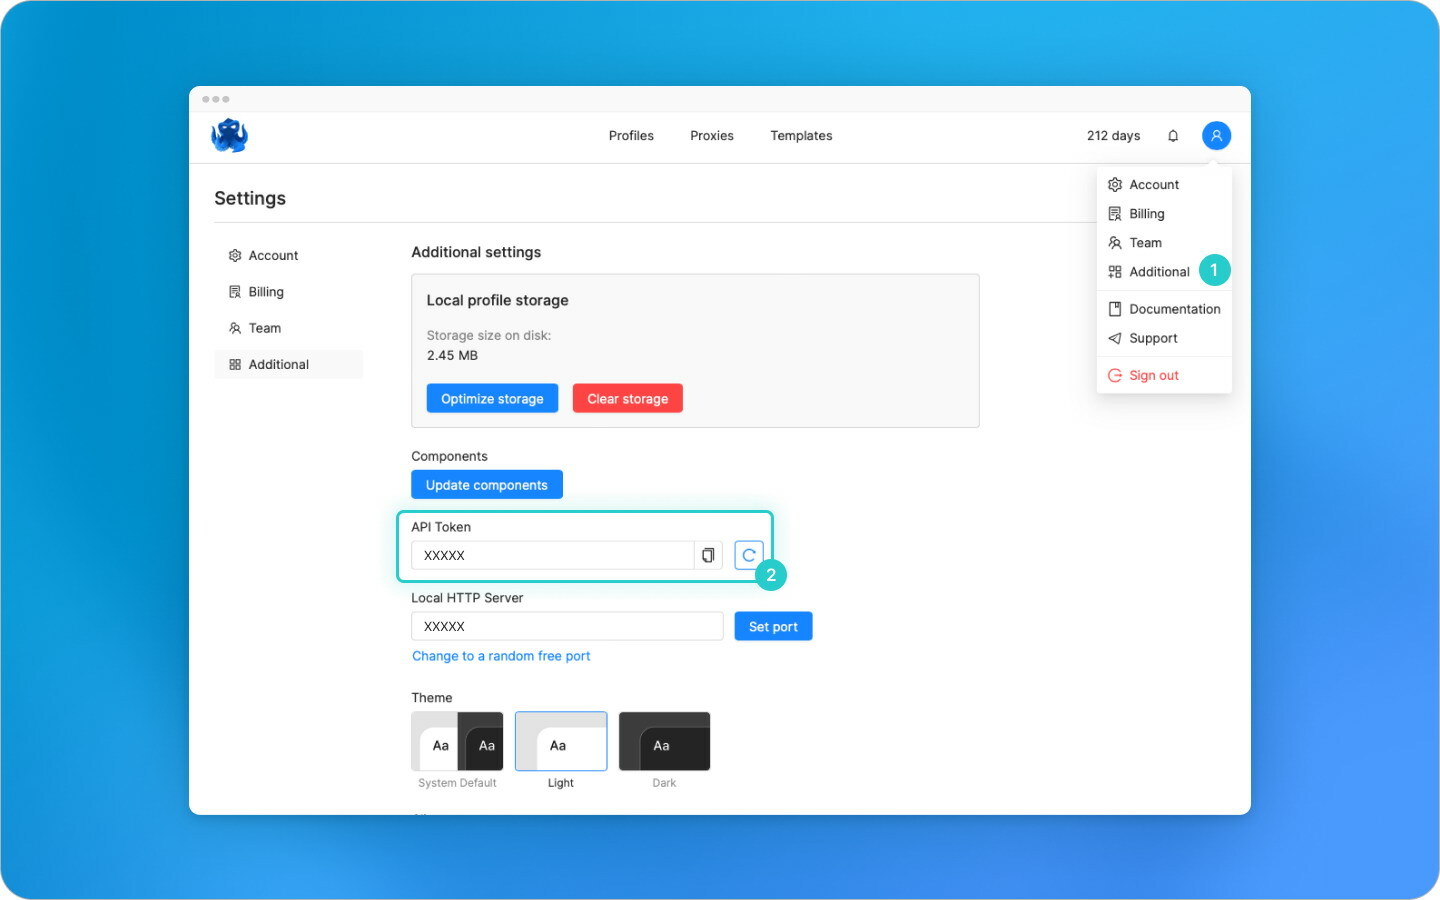Image resolution: width=1440 pixels, height=900 pixels.
Task: Open Documentation from the account menu
Action: pos(1175,308)
